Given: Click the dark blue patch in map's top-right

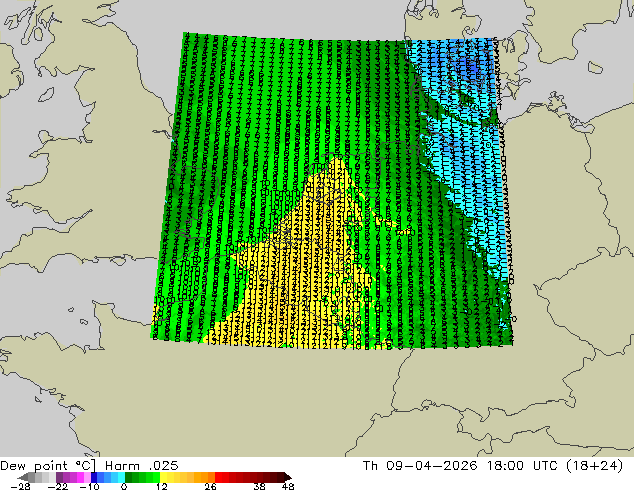Looking at the screenshot, I should click(471, 67).
